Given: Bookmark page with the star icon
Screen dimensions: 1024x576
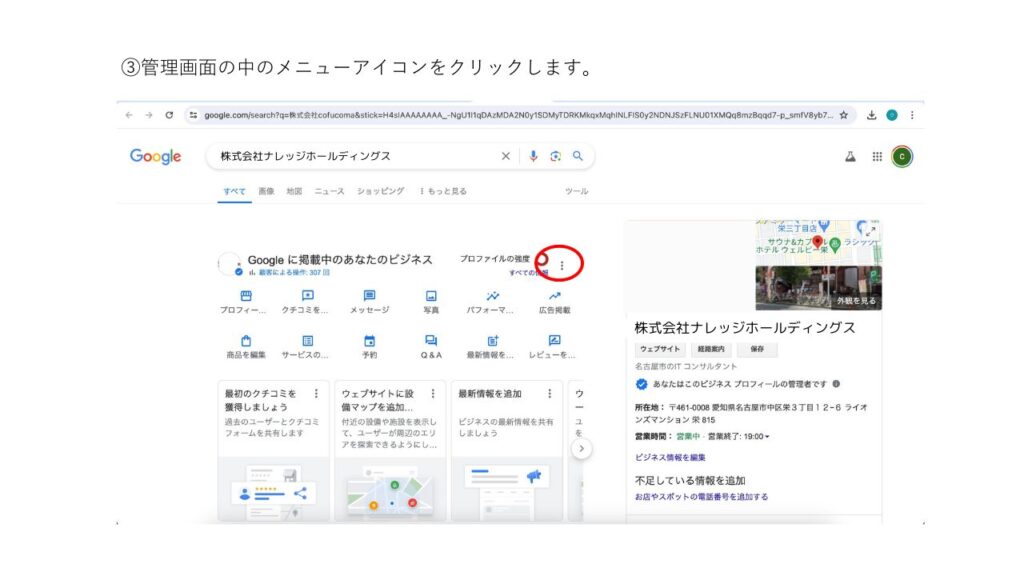Looking at the screenshot, I should (x=844, y=115).
